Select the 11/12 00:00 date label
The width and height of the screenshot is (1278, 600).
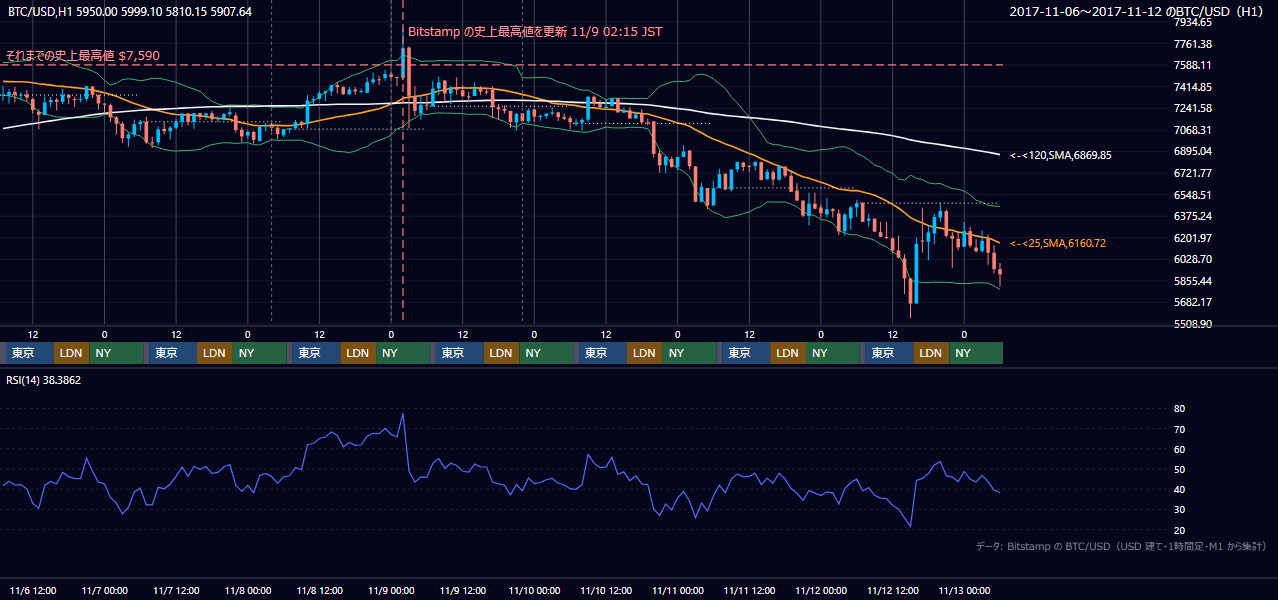pos(821,590)
